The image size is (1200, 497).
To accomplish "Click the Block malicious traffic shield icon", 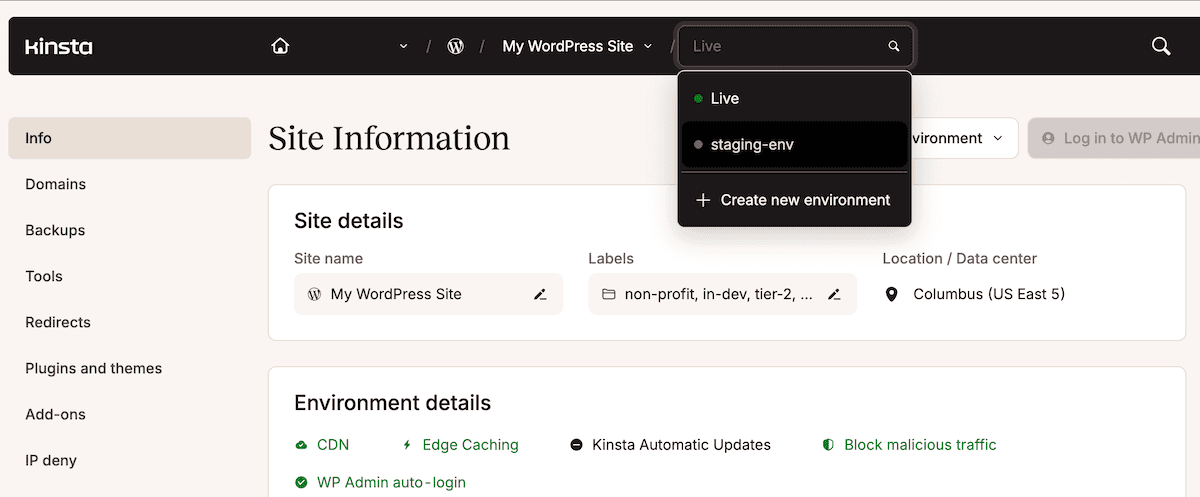I will point(828,445).
